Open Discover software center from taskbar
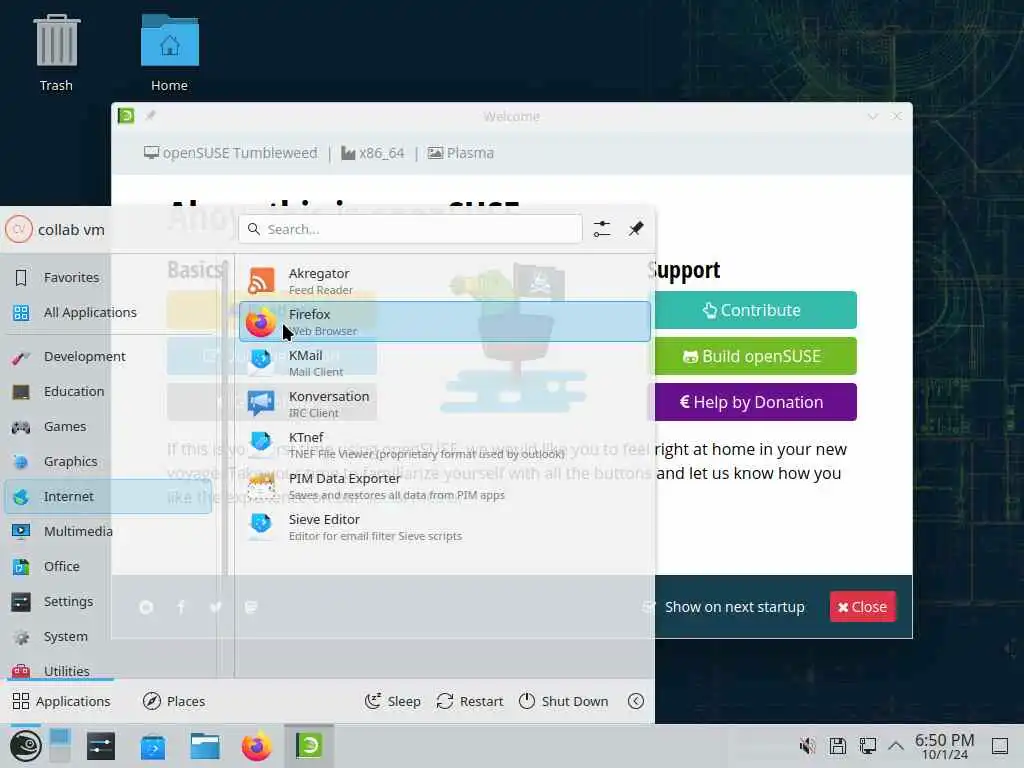Viewport: 1024px width, 768px height. 153,746
